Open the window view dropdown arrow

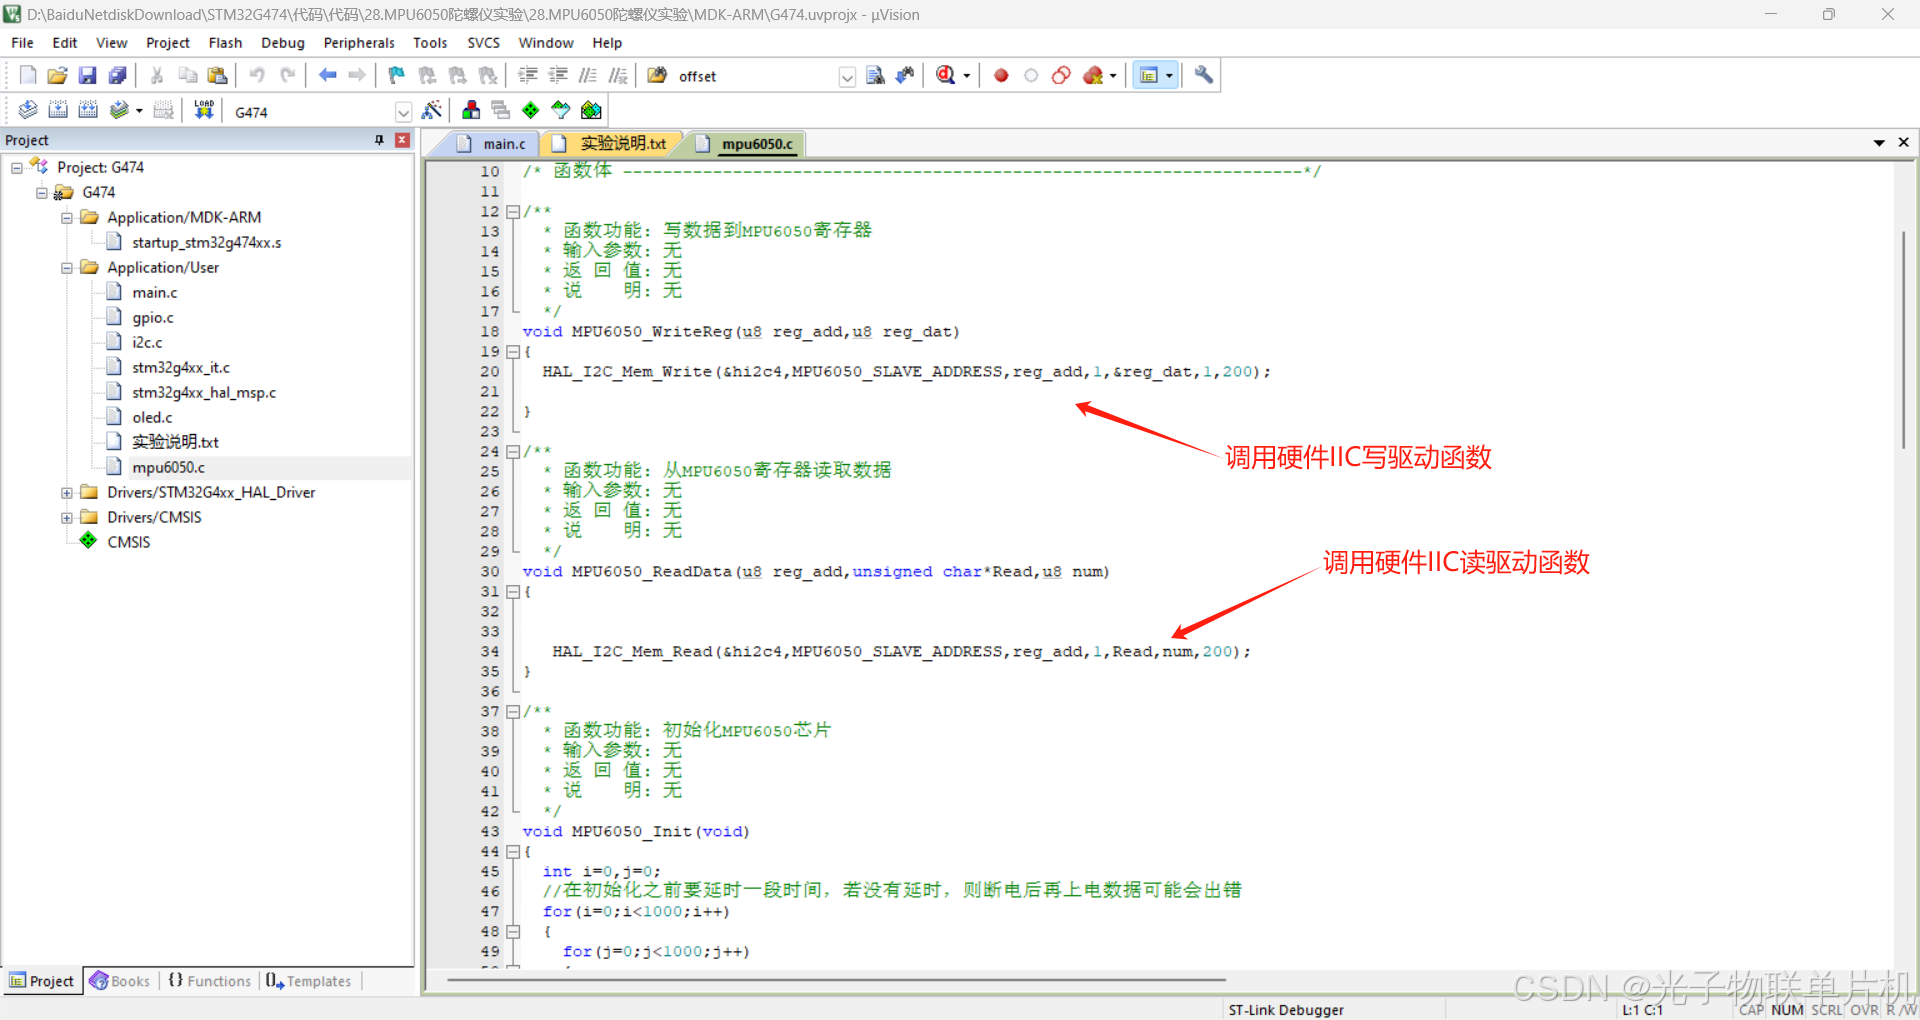(1169, 76)
